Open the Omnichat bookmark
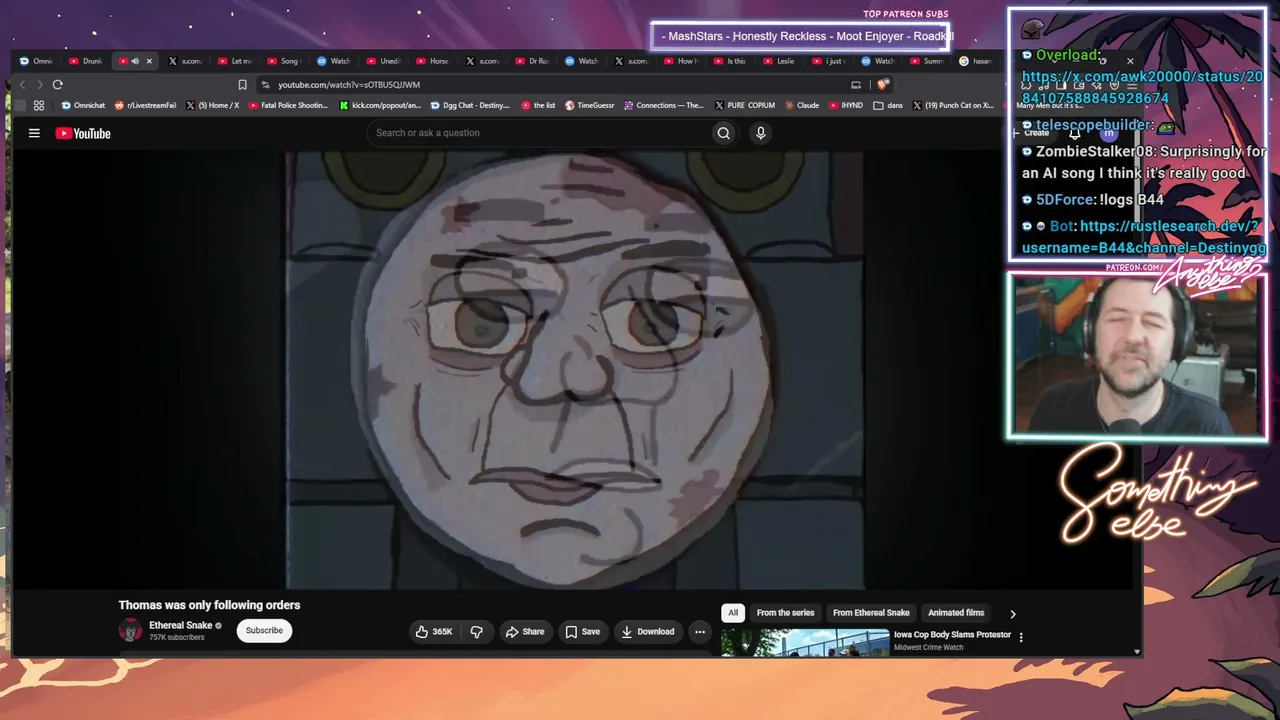The width and height of the screenshot is (1280, 720). coord(83,105)
